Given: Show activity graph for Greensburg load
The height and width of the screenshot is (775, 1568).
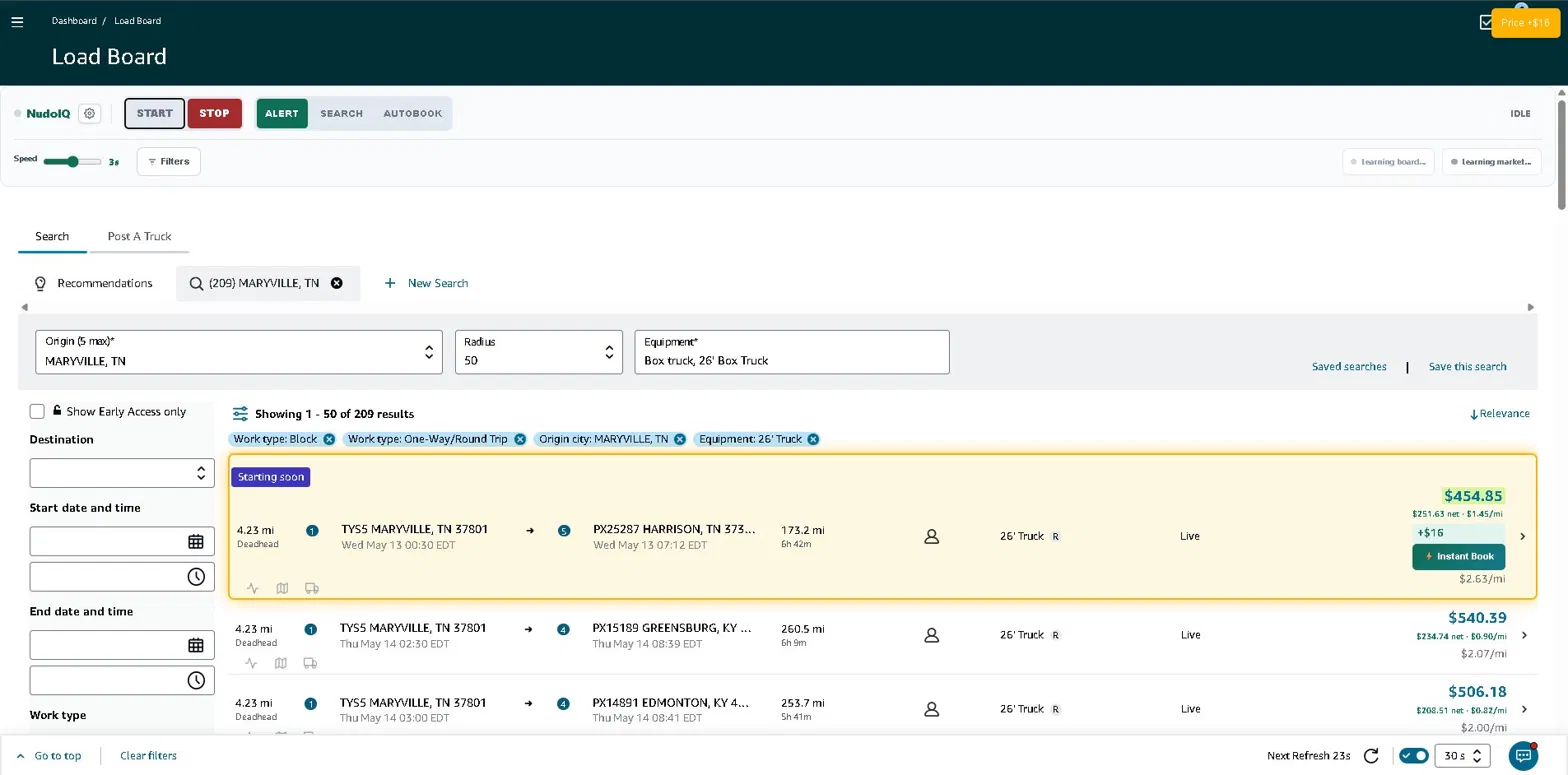Looking at the screenshot, I should click(x=252, y=662).
